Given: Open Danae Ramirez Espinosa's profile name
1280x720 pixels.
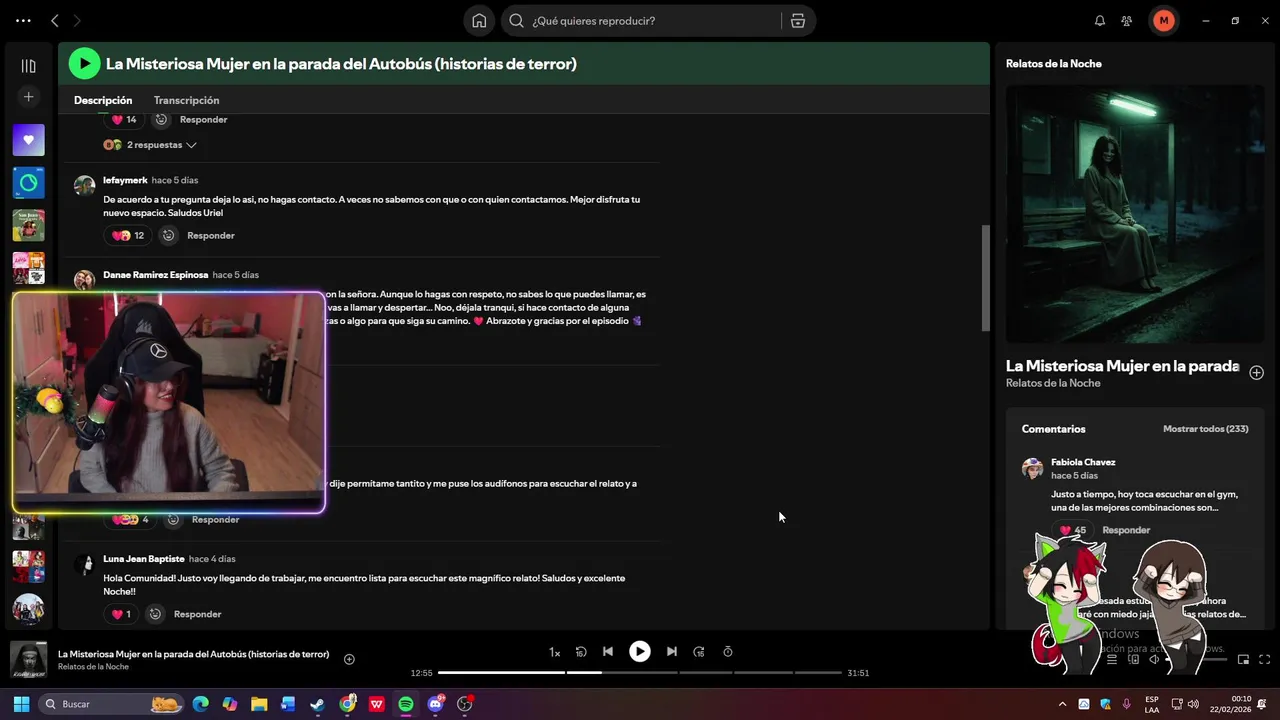Looking at the screenshot, I should 155,275.
